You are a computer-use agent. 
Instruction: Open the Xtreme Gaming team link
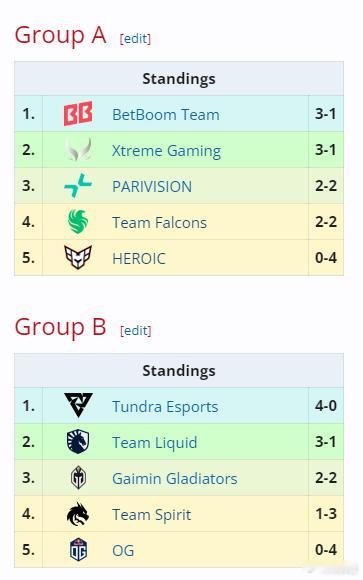click(166, 151)
